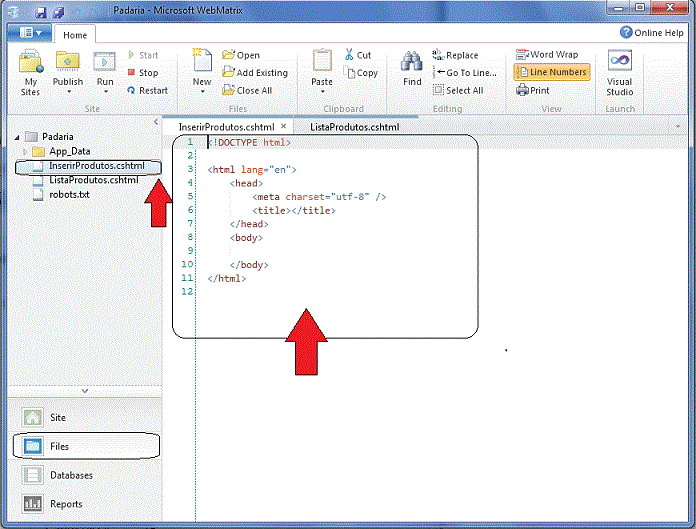Collapse the workspace selector chevron
The width and height of the screenshot is (696, 529).
pos(85,391)
